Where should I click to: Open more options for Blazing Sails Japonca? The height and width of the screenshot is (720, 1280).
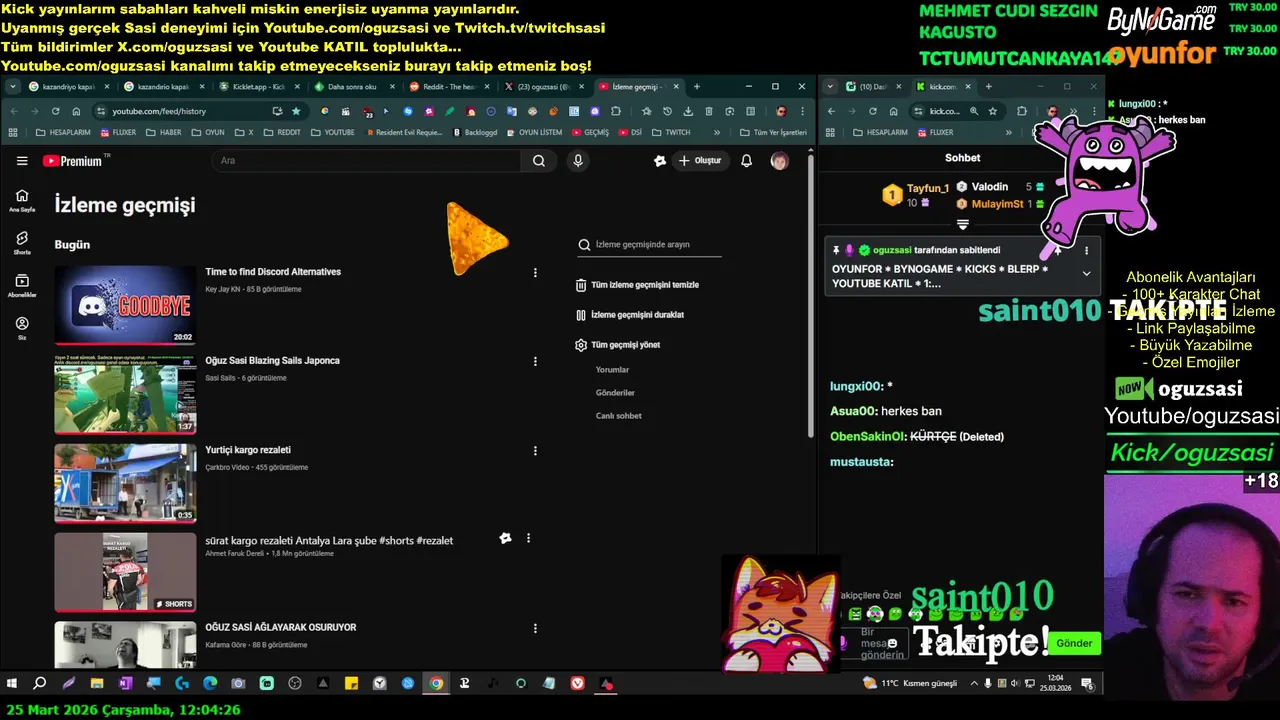coord(535,361)
